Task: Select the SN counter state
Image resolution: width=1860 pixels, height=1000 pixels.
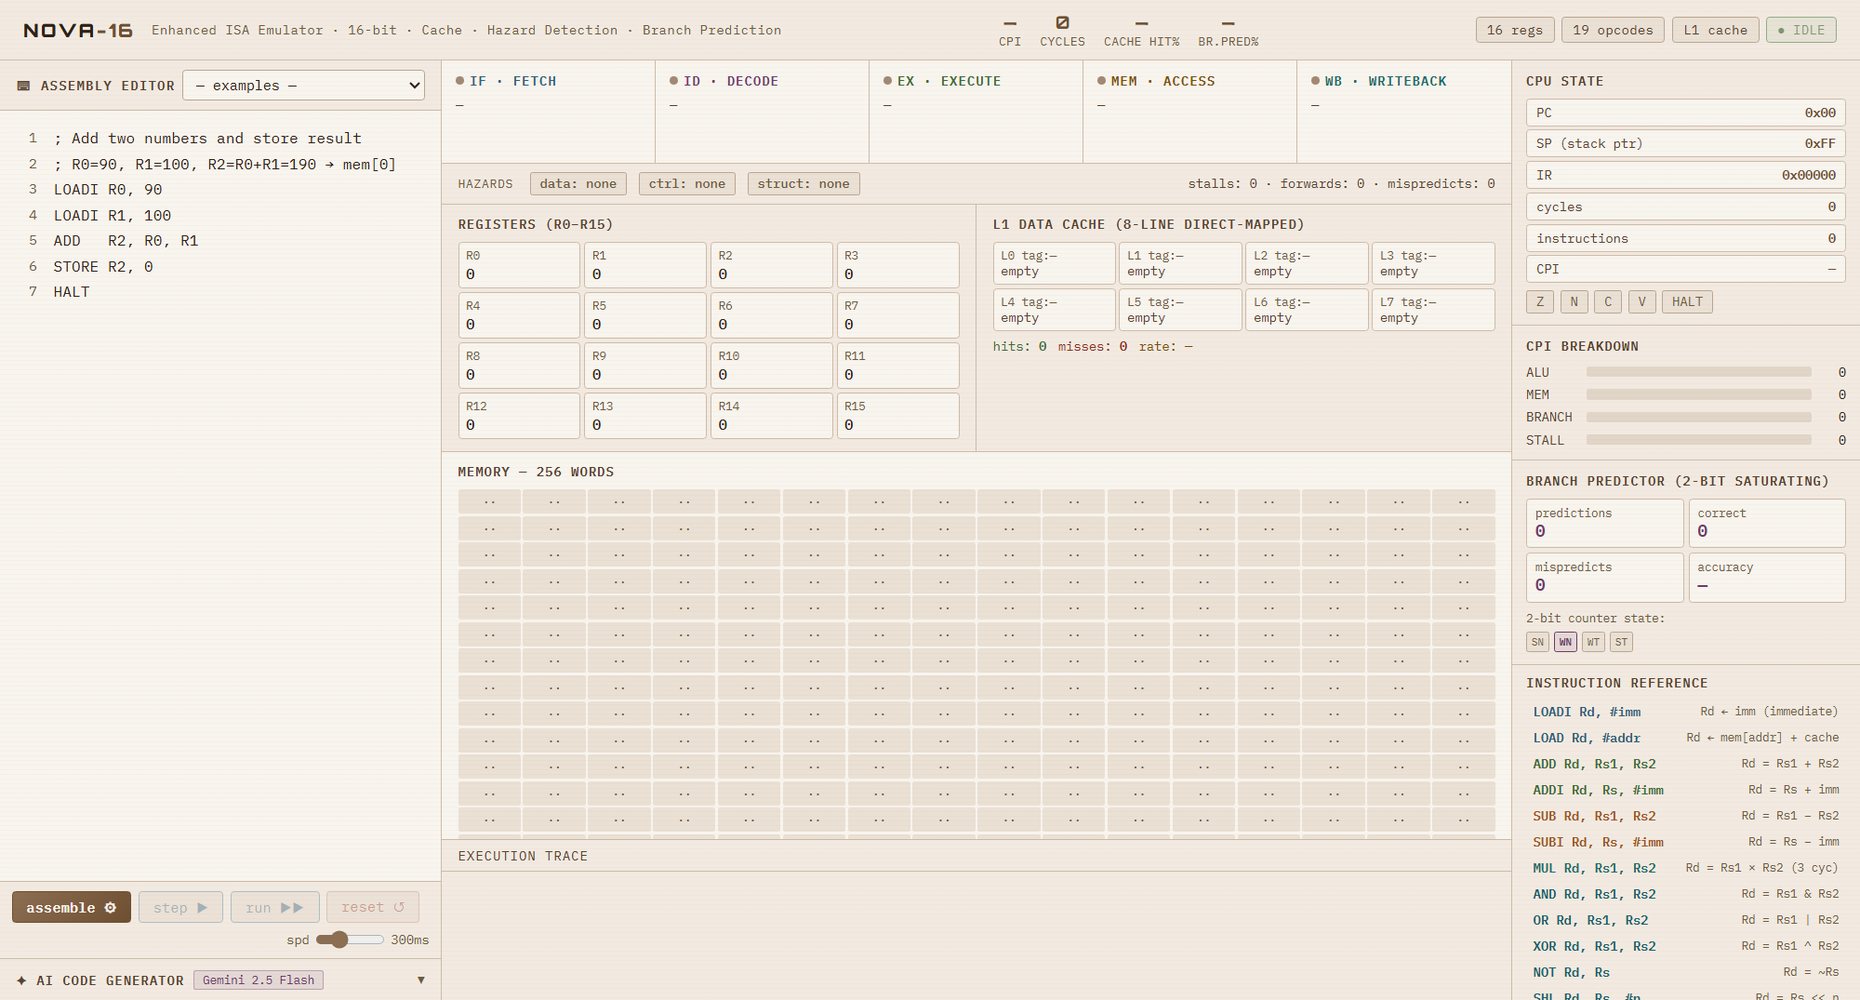Action: click(x=1538, y=642)
